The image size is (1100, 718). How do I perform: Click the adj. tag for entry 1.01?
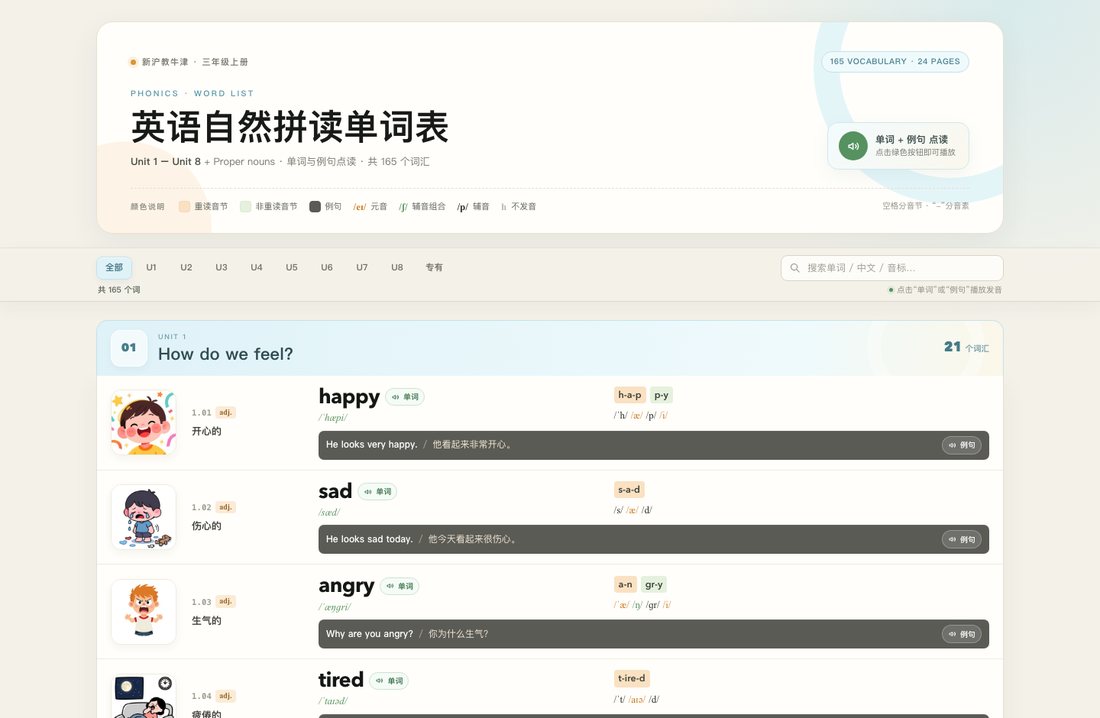point(225,413)
